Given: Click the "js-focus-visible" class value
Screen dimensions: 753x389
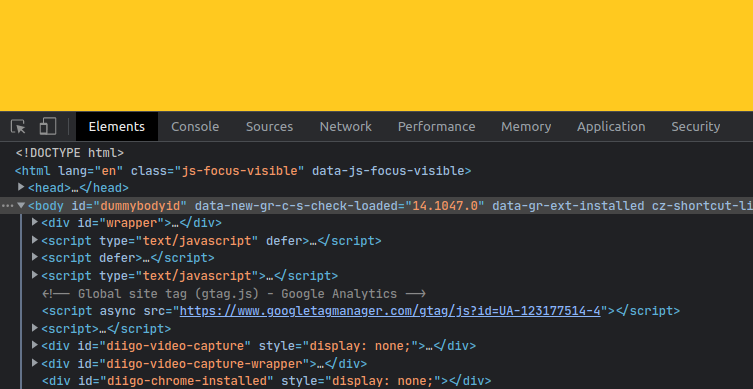Looking at the screenshot, I should (x=240, y=171).
